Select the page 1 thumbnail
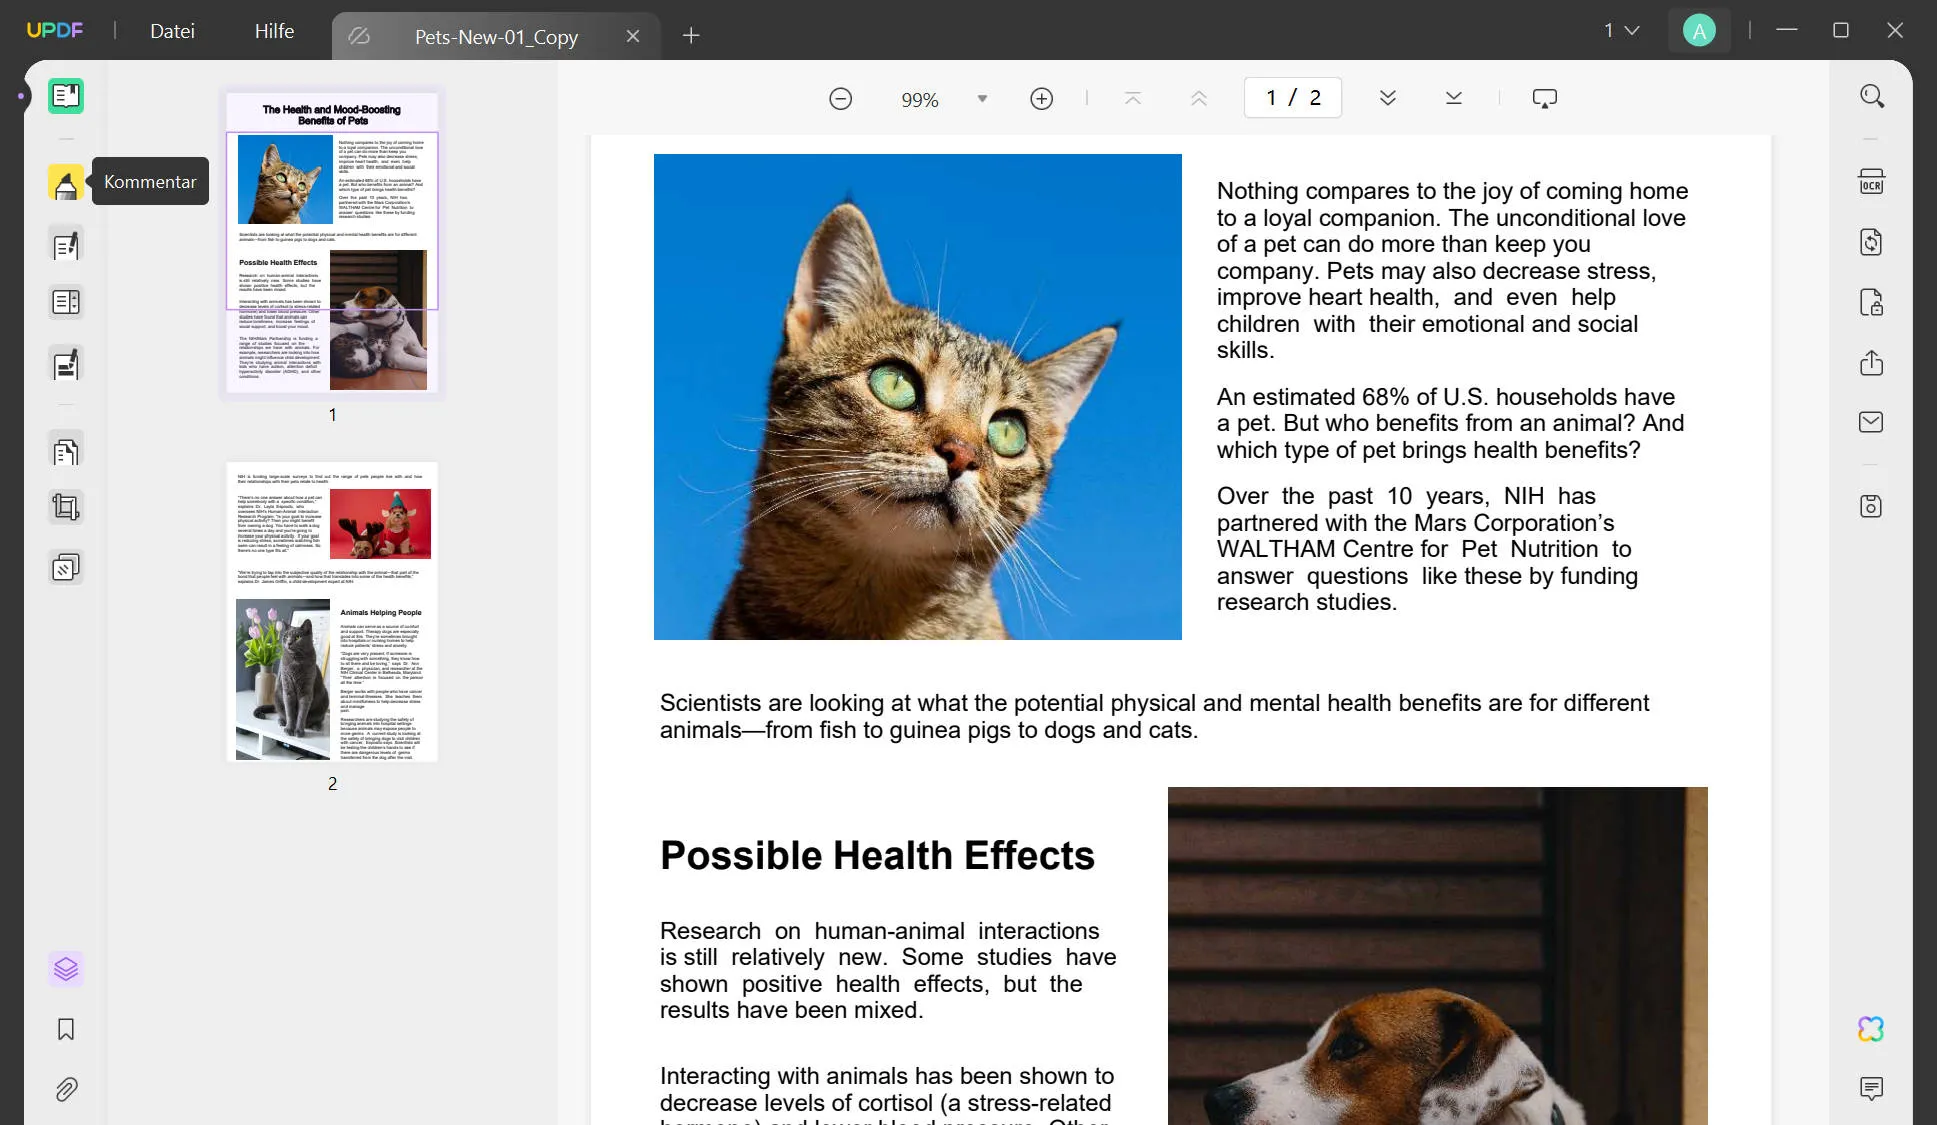The height and width of the screenshot is (1125, 1937). [332, 243]
